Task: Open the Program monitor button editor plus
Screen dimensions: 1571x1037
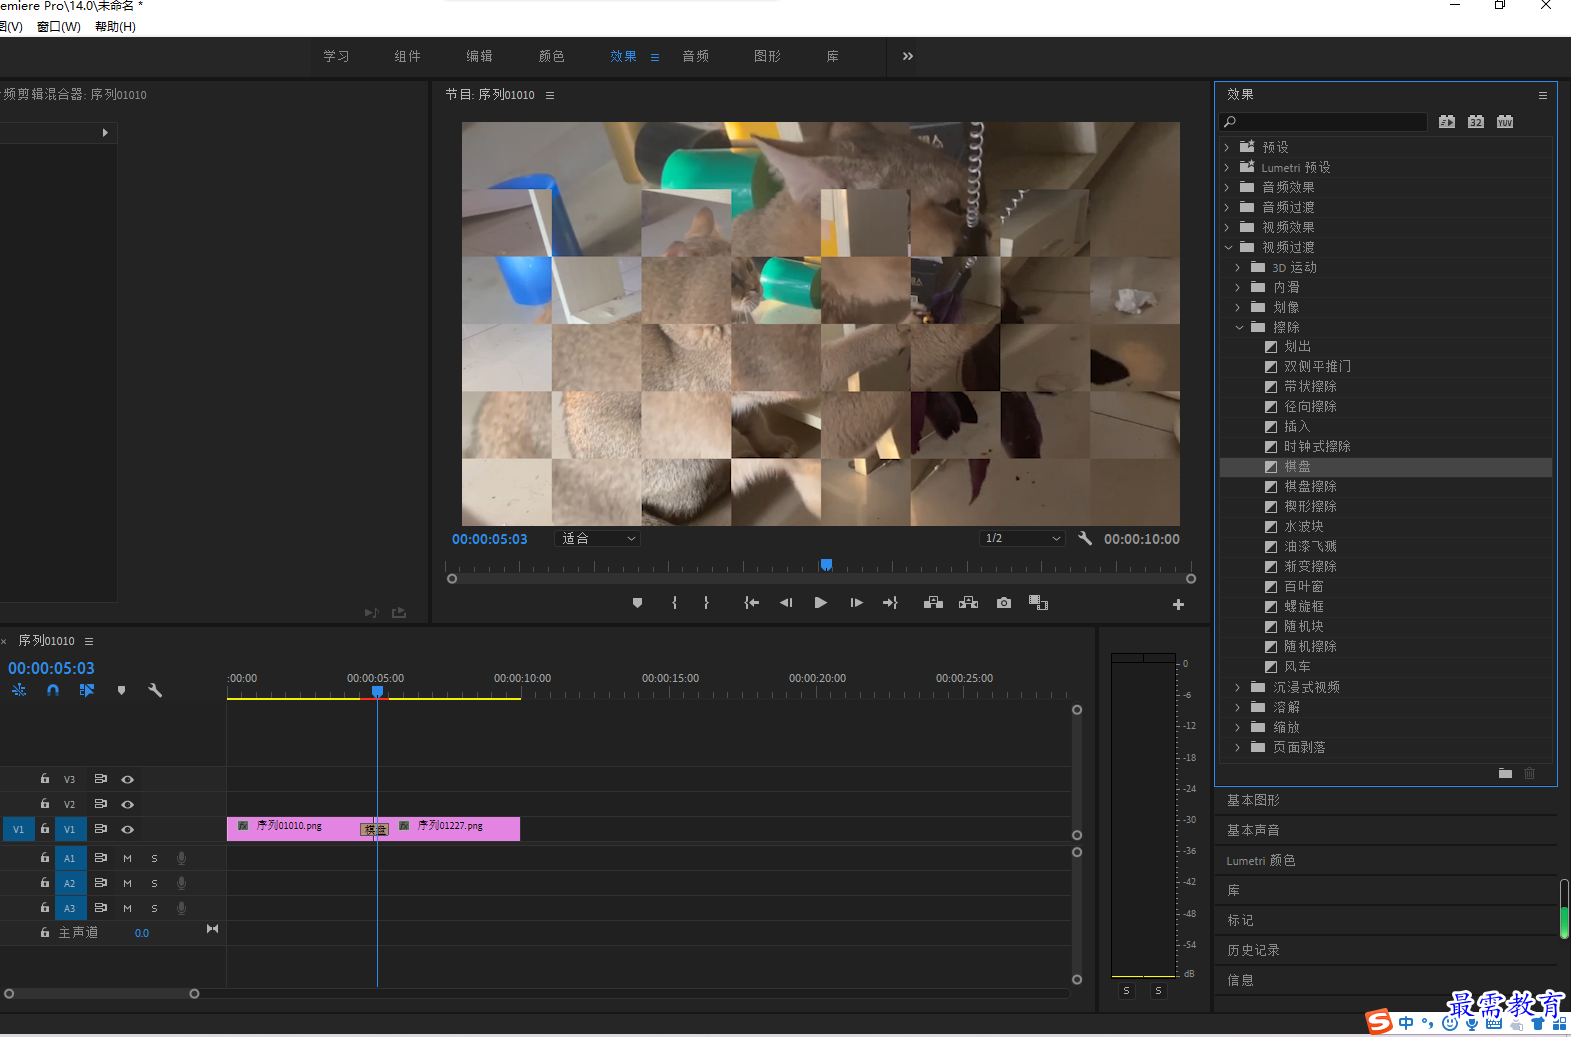Action: pos(1178,604)
